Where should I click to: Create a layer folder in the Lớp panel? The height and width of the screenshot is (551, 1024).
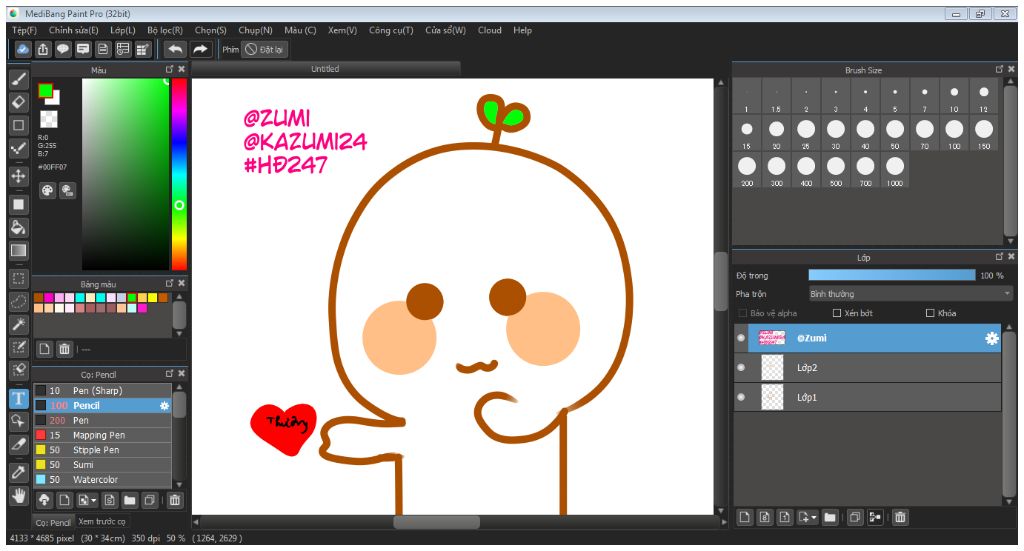829,518
